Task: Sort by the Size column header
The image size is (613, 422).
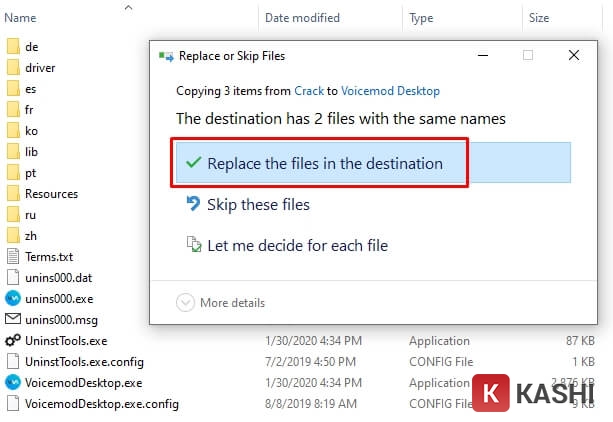Action: coord(539,18)
